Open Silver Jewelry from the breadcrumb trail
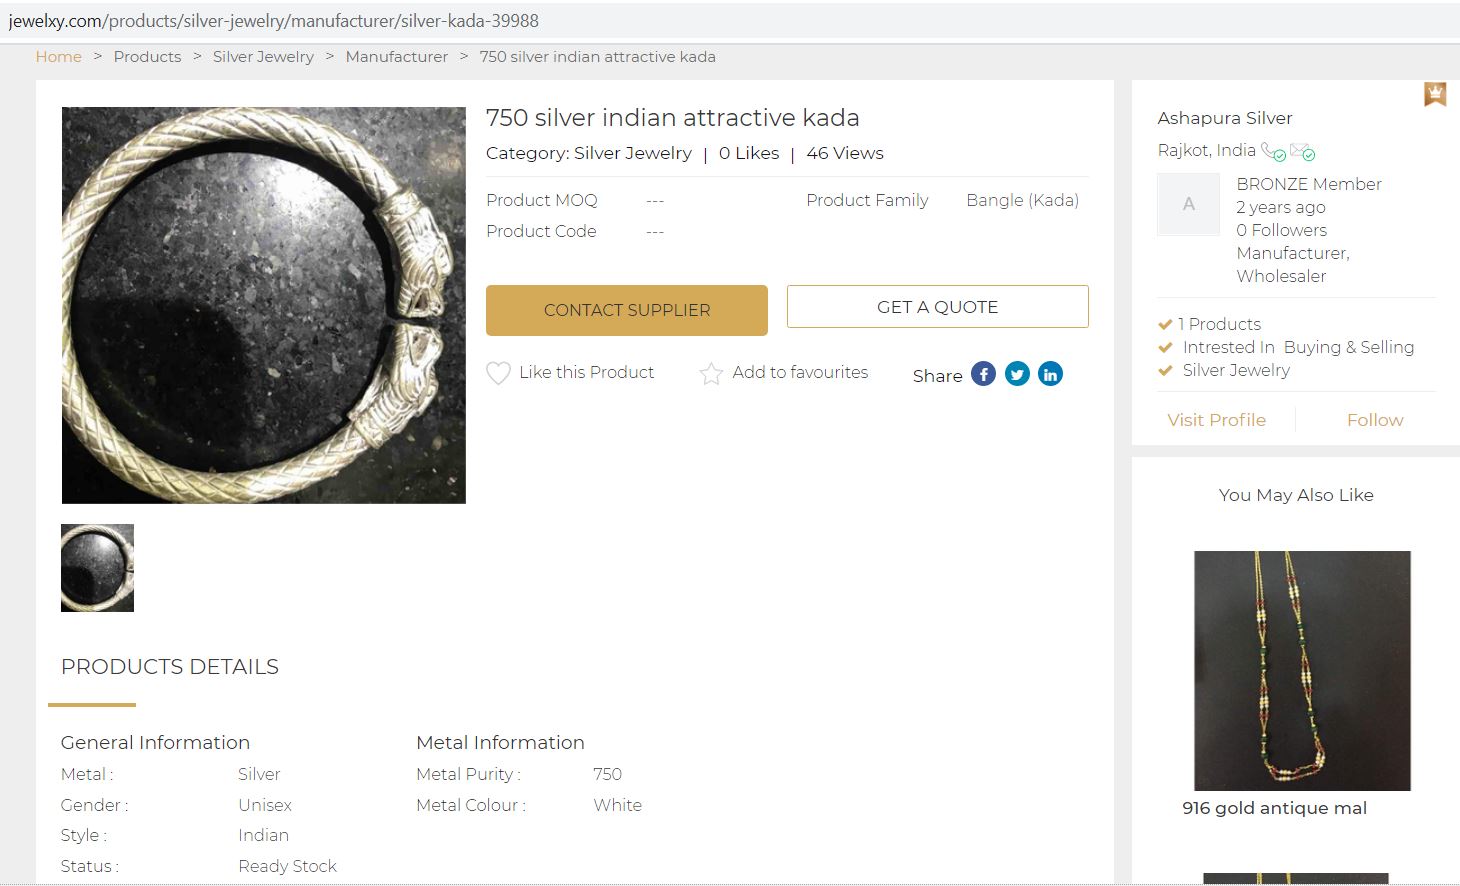Image resolution: width=1460 pixels, height=886 pixels. point(263,56)
